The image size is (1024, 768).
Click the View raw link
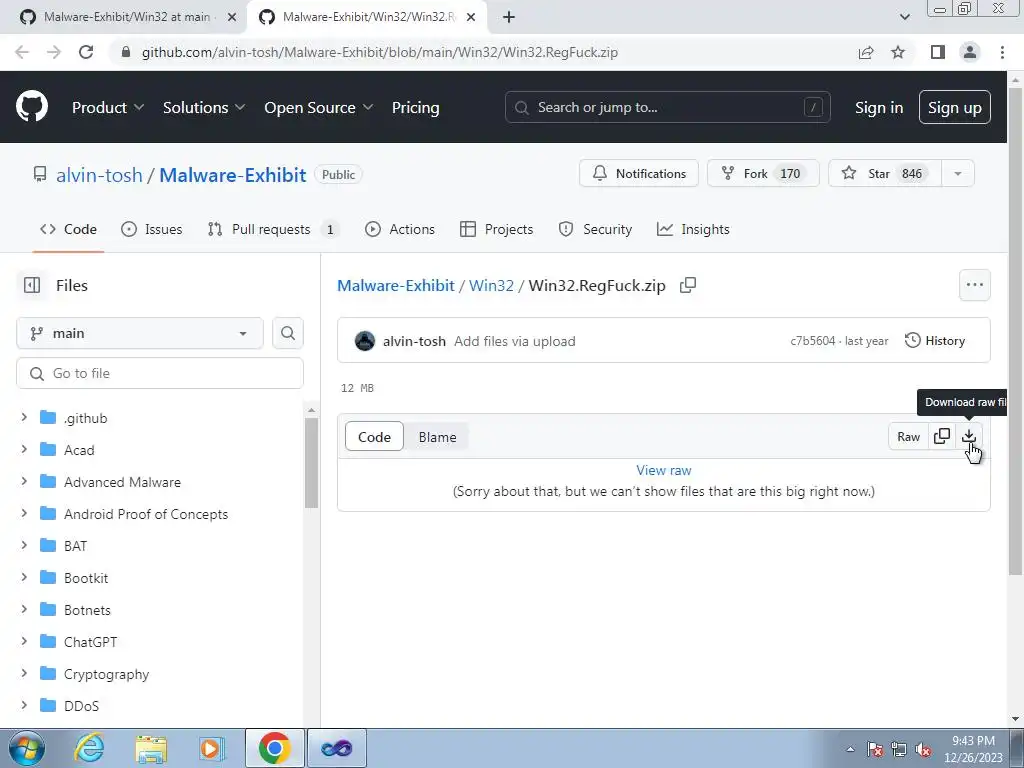pos(664,470)
